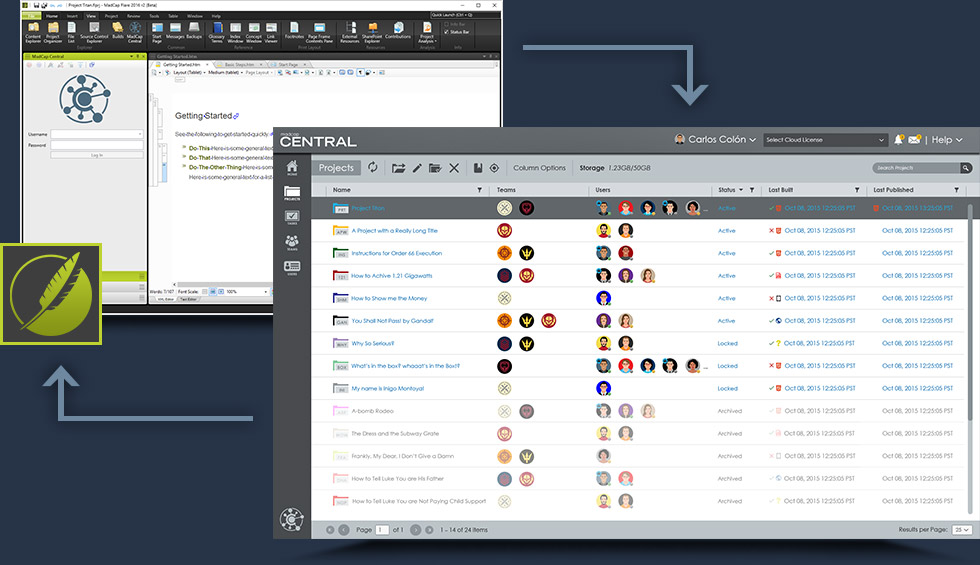The image size is (980, 565).
Task: Open Concept Window in Flare ribbon
Action: point(254,32)
